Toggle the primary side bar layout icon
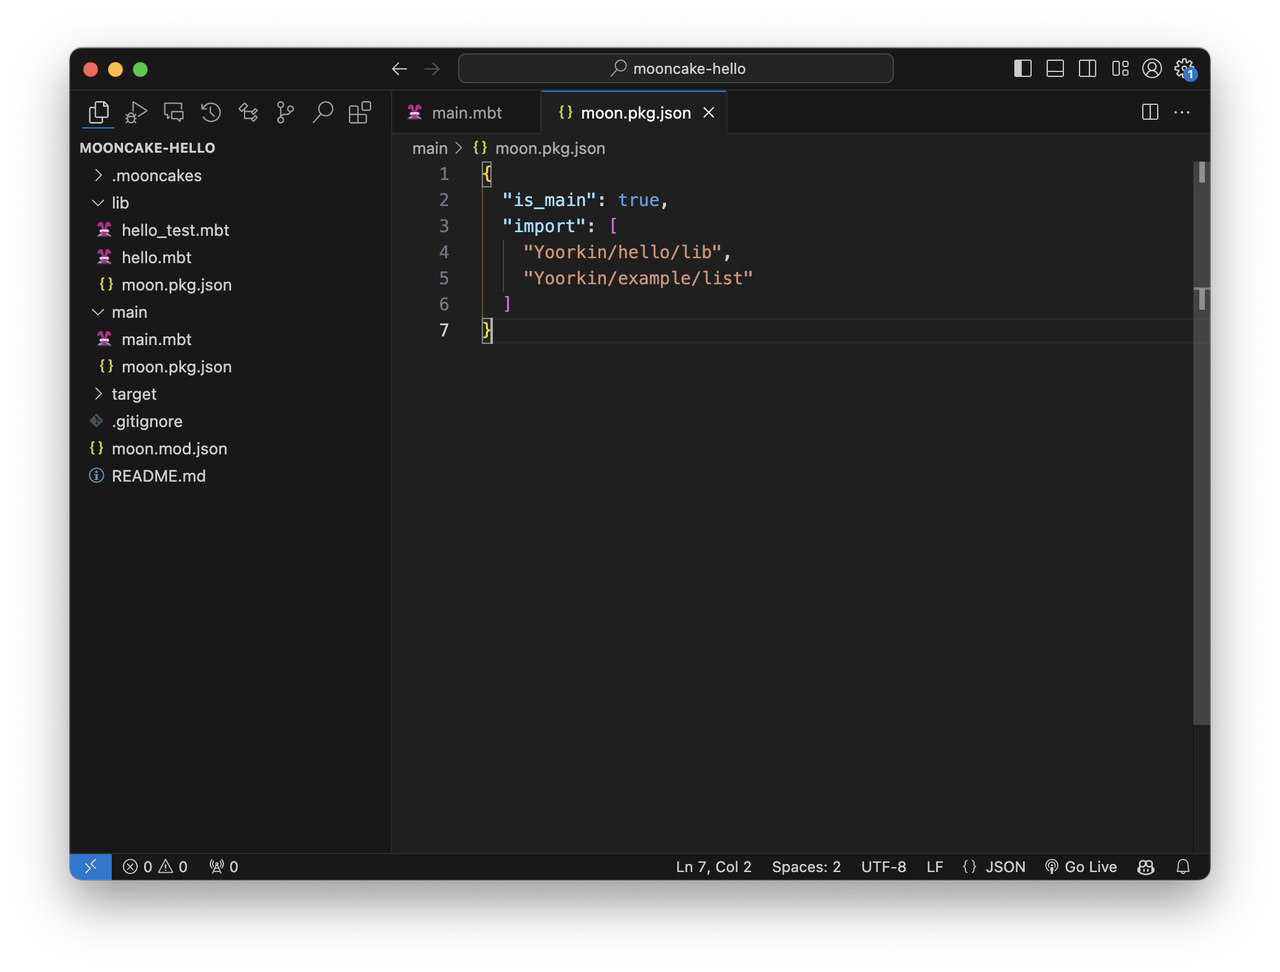Screen dimensions: 1280x972 (x=1023, y=68)
